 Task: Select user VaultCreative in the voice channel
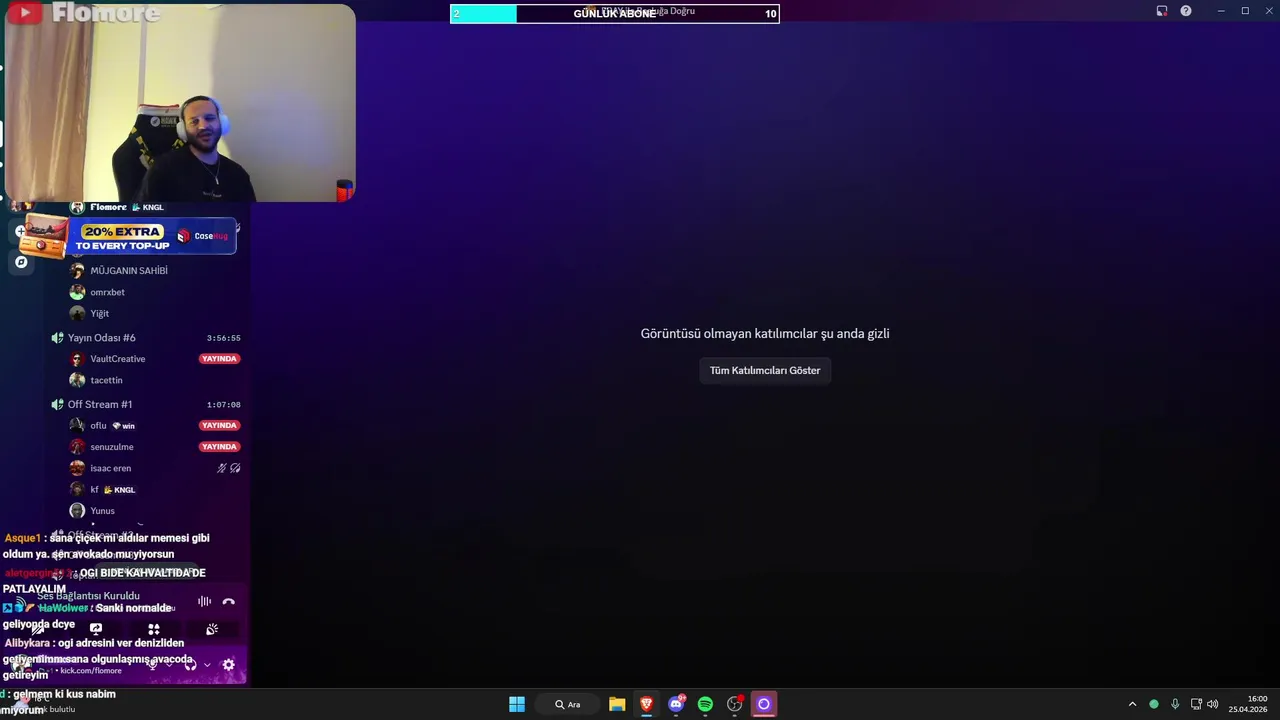coord(117,359)
